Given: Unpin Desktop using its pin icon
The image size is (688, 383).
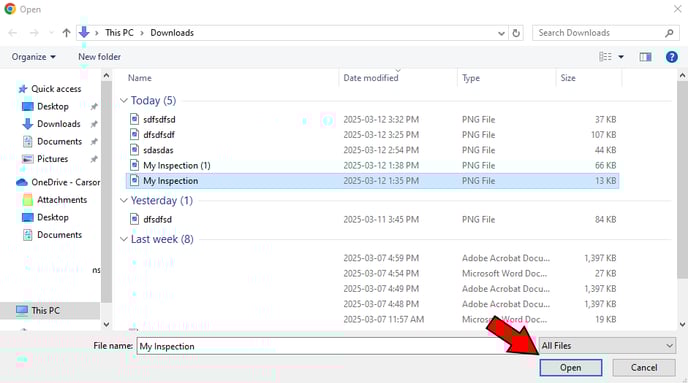Looking at the screenshot, I should click(94, 107).
